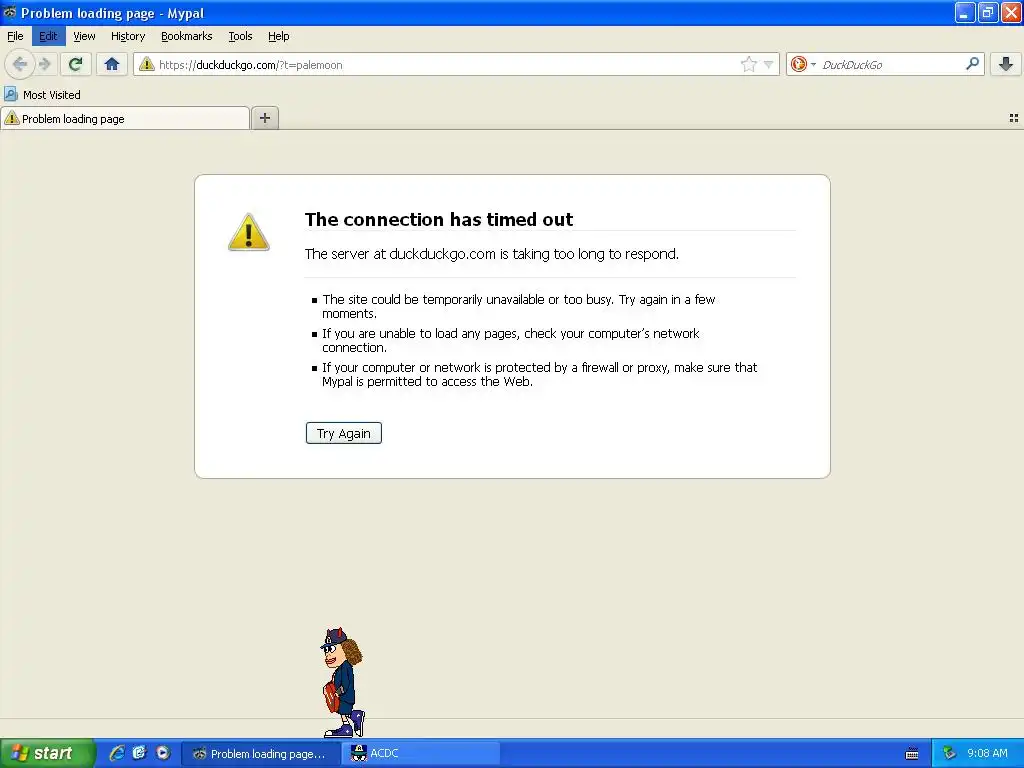
Task: Go forward with the Forward arrow
Action: 44,64
